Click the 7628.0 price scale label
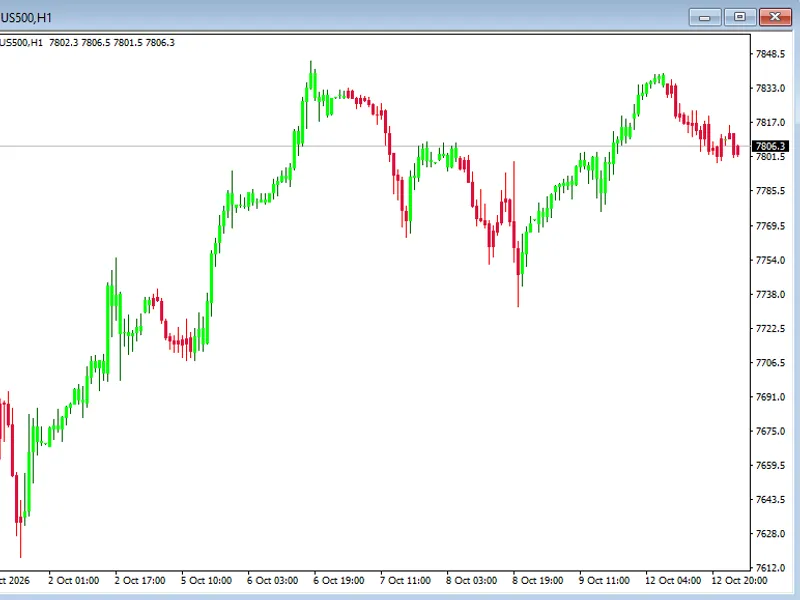Image resolution: width=800 pixels, height=600 pixels. pos(770,534)
